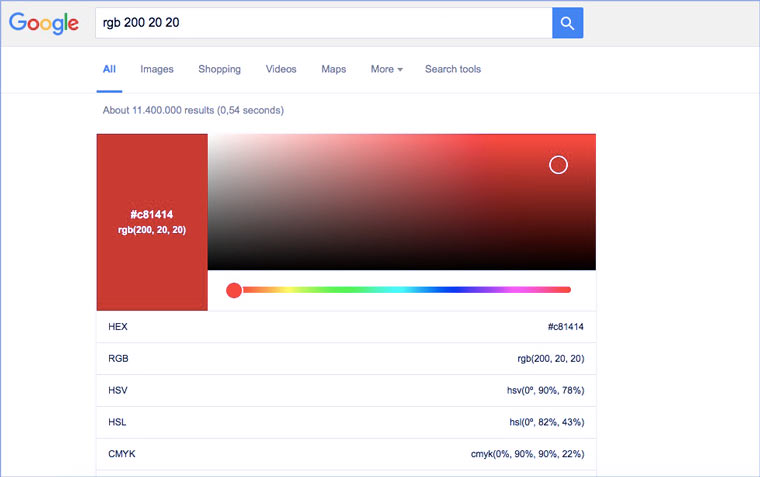
Task: Click #c81414 text inside the swatch
Action: (x=152, y=214)
